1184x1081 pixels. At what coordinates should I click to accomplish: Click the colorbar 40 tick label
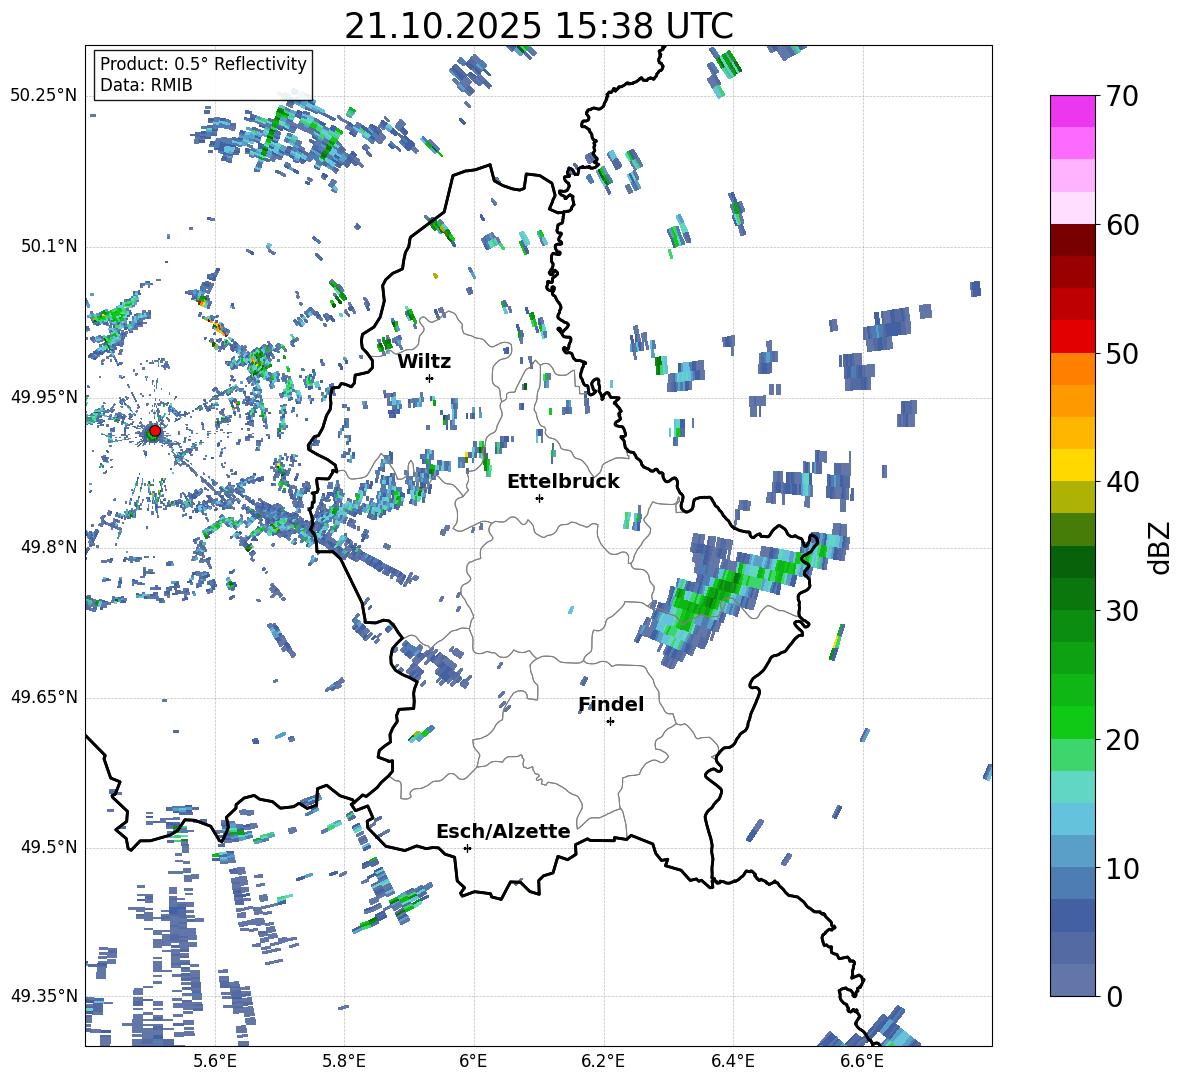[x=1122, y=482]
